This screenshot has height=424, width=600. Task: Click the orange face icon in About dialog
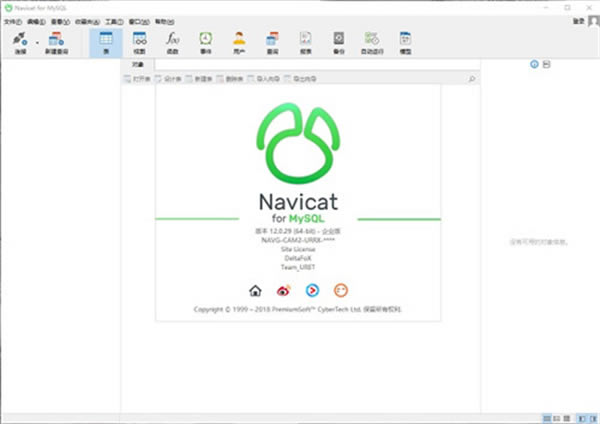point(341,291)
